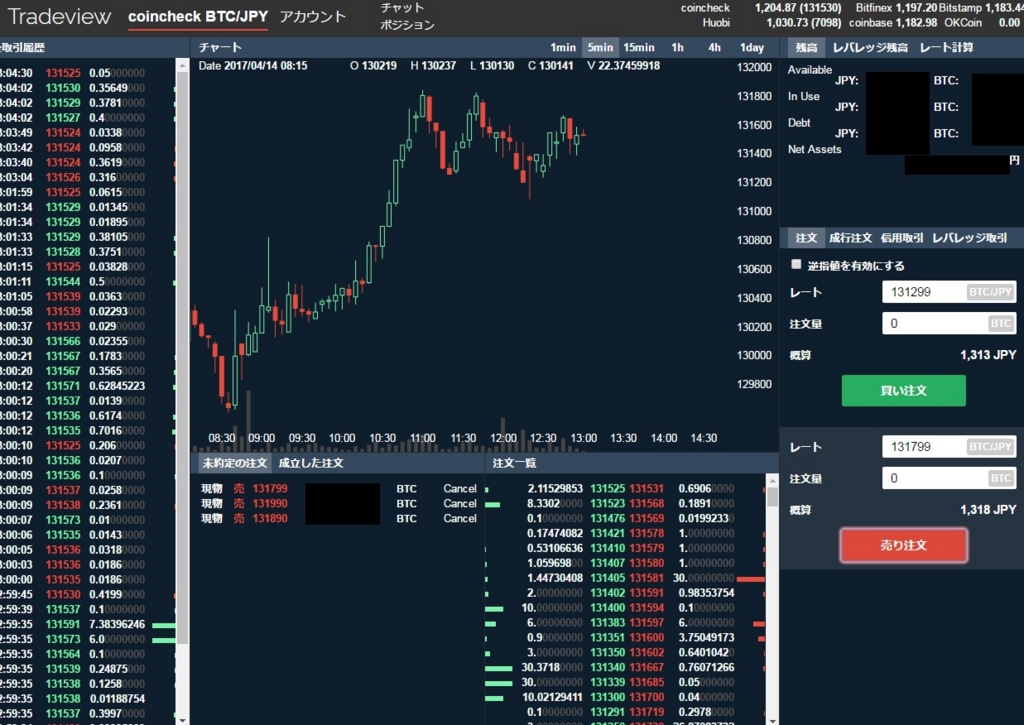The width and height of the screenshot is (1024, 725).
Task: Click bid price 131525 in order book
Action: point(607,489)
